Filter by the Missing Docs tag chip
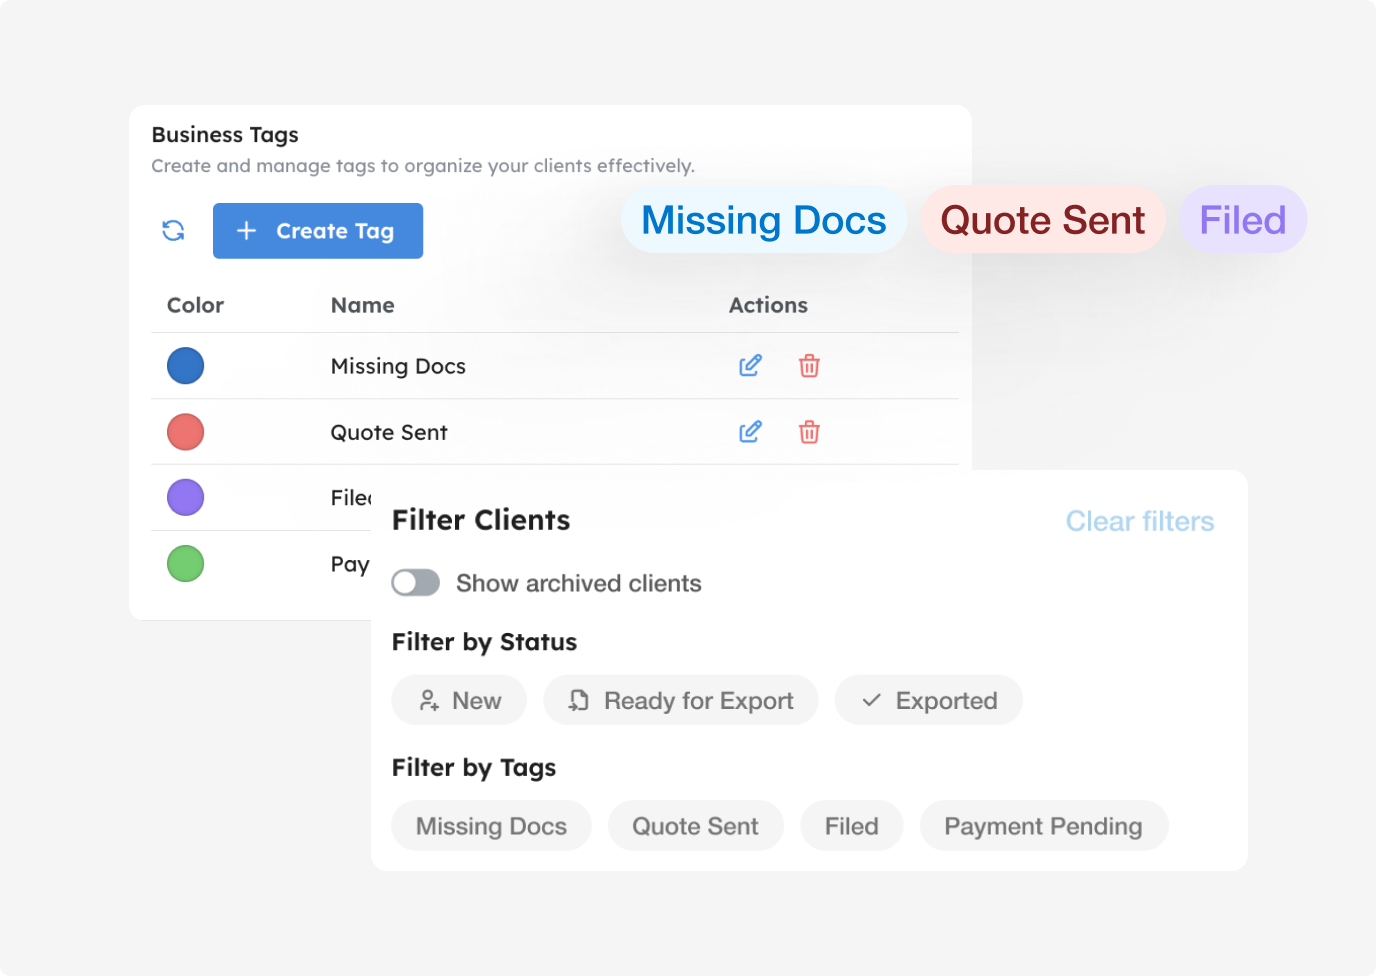This screenshot has height=976, width=1376. 491,826
